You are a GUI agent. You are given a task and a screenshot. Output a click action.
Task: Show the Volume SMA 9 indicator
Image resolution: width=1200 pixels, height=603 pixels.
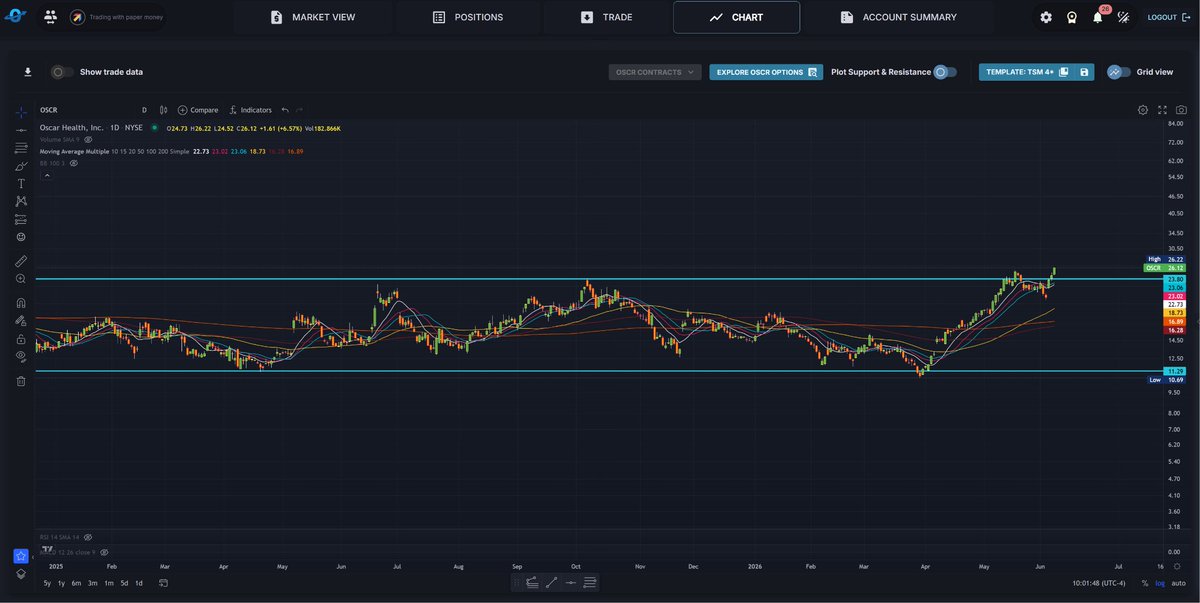tap(88, 139)
